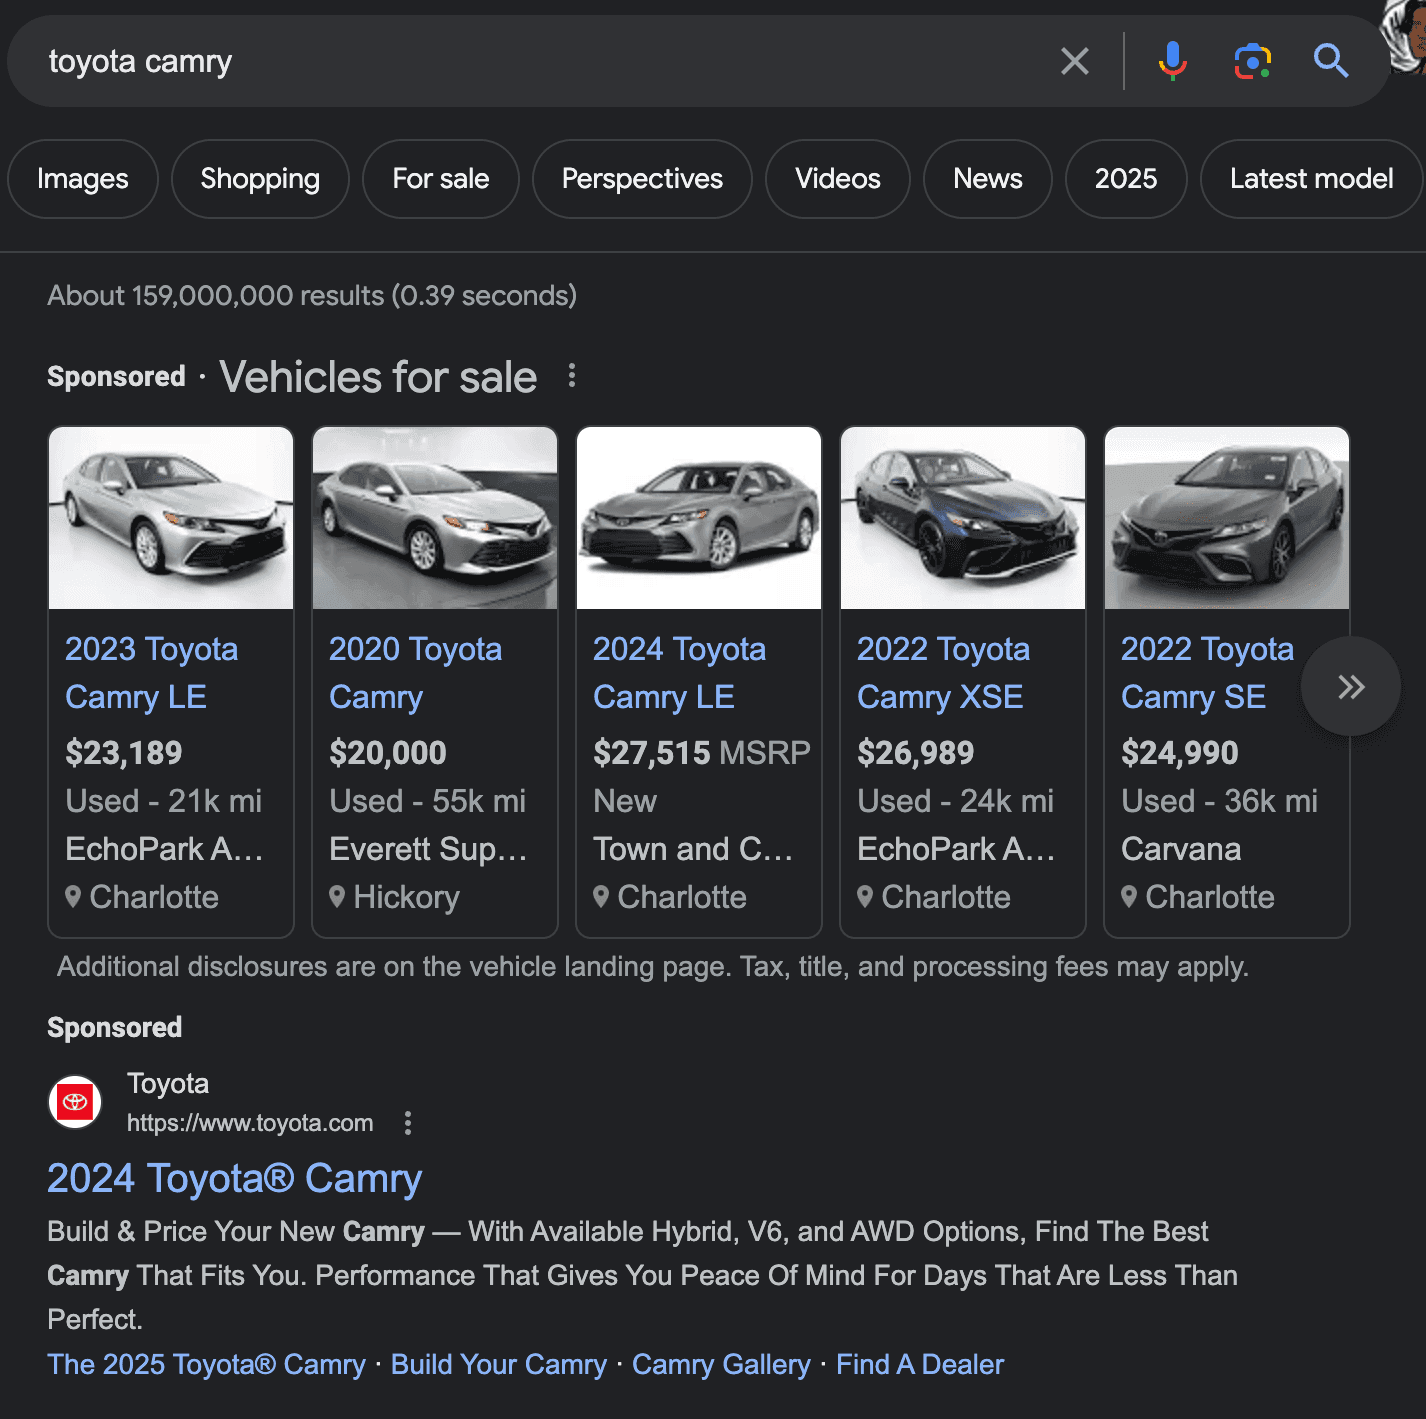Activate voice search with the microphone icon
Viewport: 1426px width, 1419px height.
(1172, 61)
